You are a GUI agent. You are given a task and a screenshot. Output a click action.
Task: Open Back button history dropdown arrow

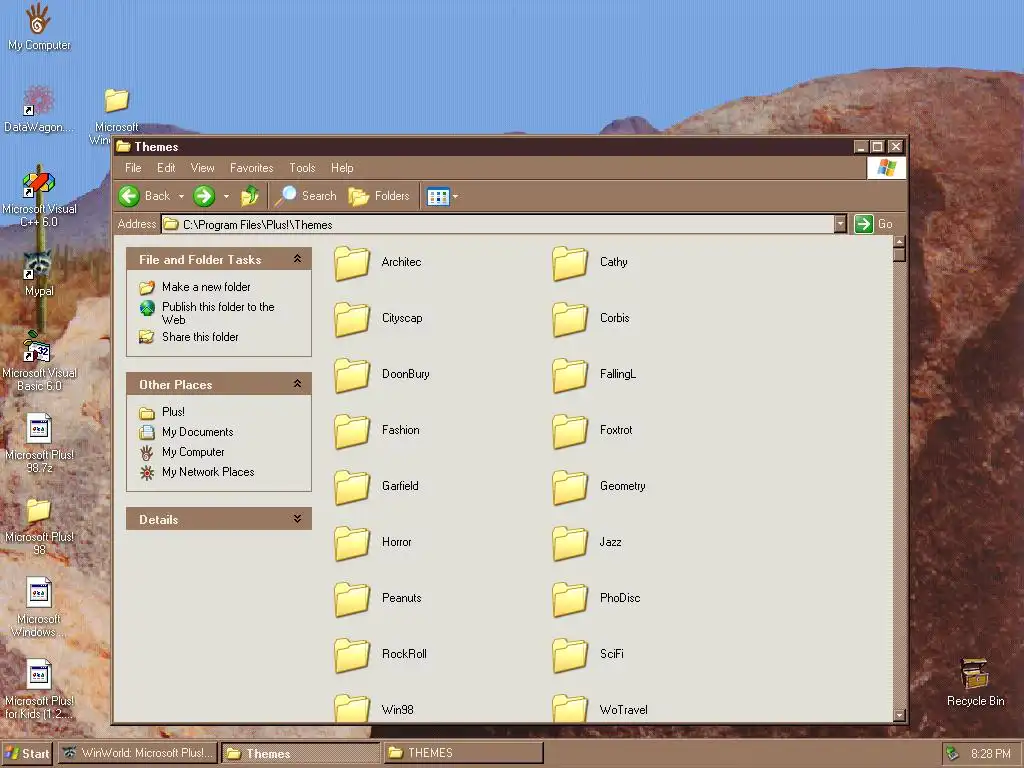pyautogui.click(x=181, y=197)
